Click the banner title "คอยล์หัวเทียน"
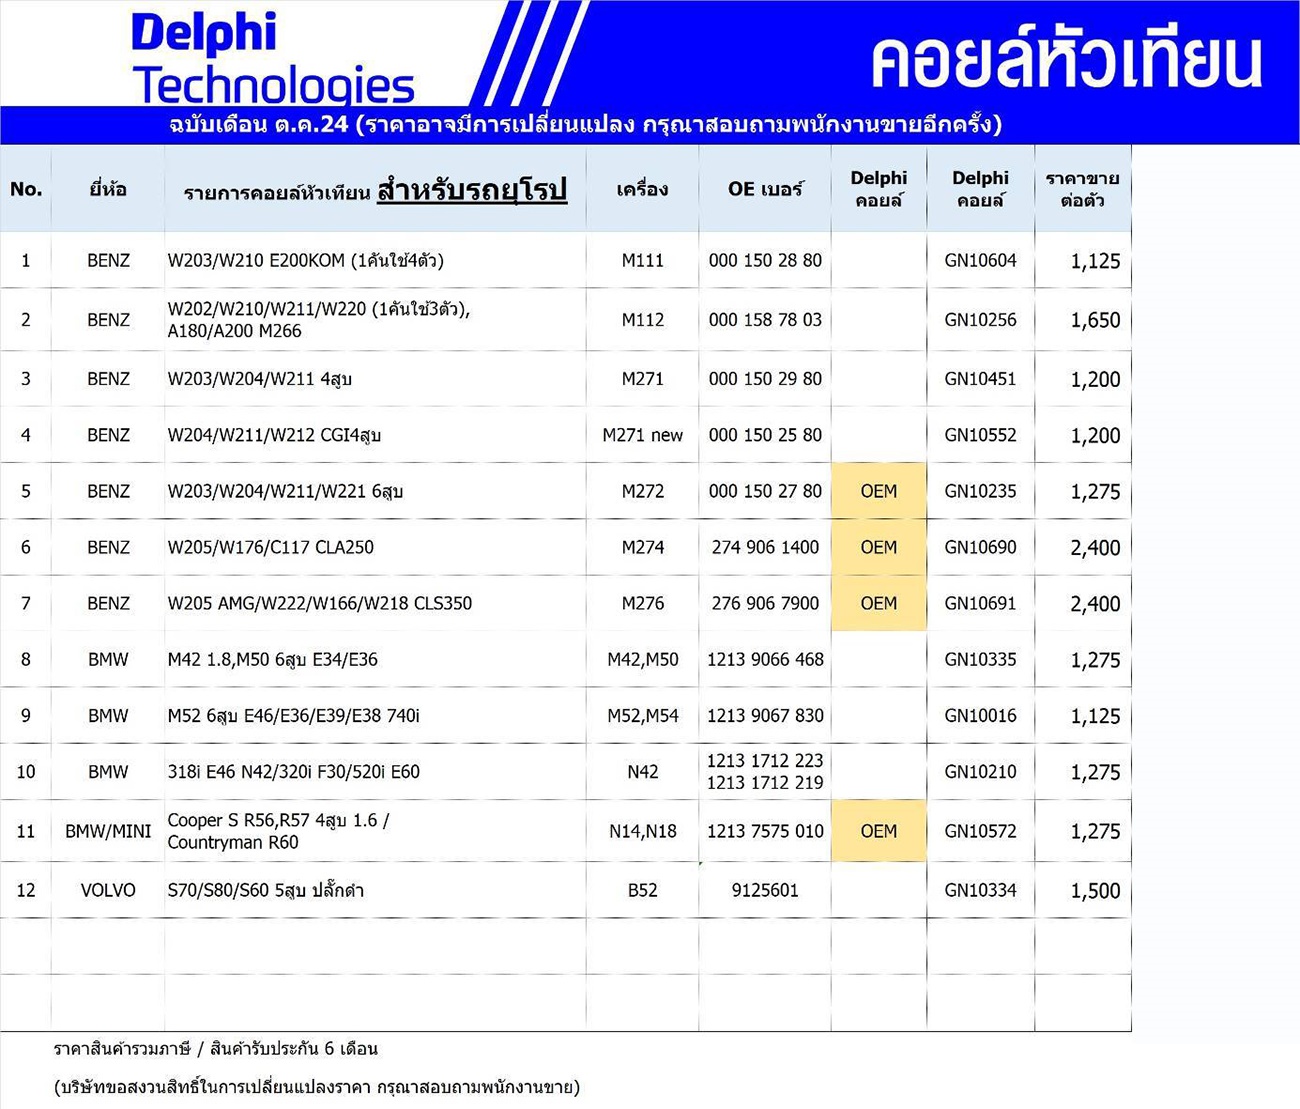The height and width of the screenshot is (1109, 1300). click(1066, 59)
